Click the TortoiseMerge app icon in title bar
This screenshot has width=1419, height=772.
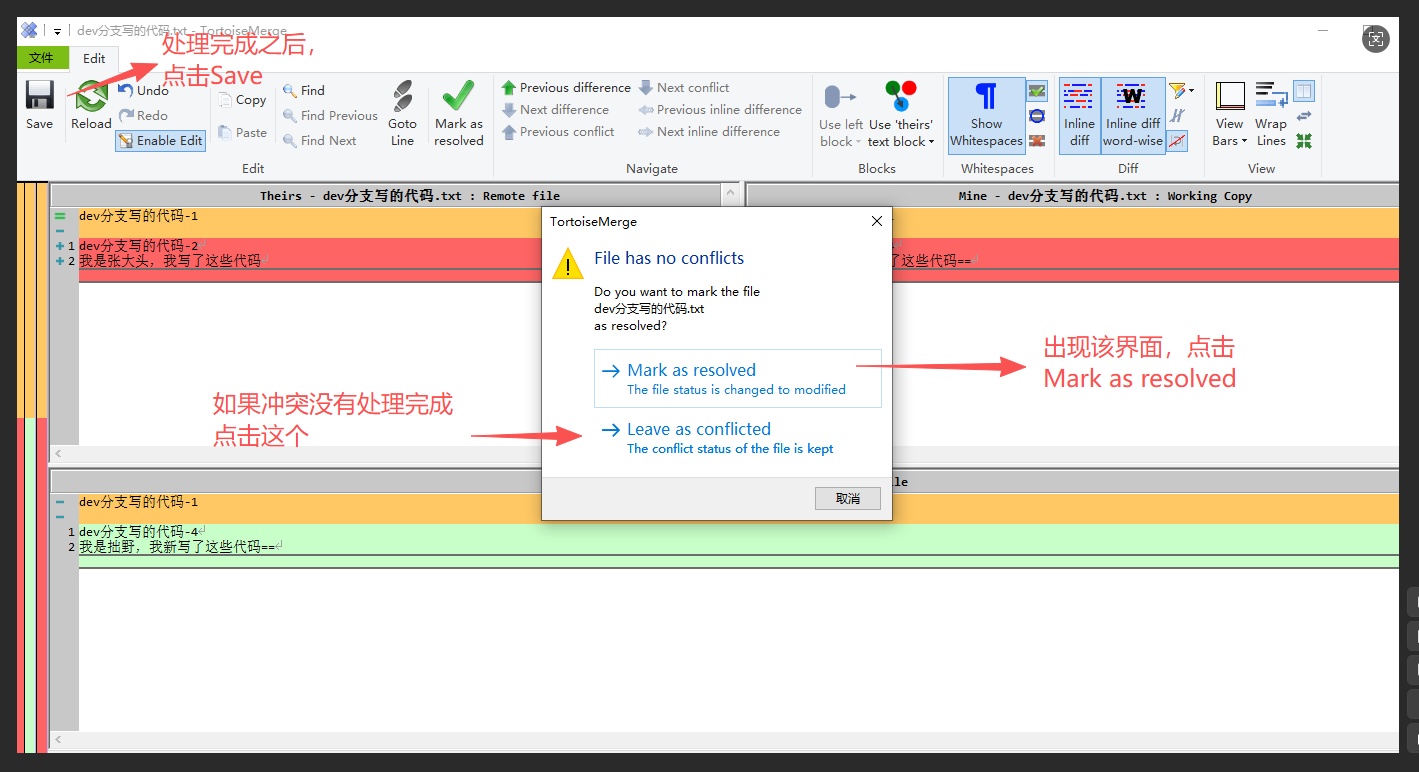coord(29,31)
